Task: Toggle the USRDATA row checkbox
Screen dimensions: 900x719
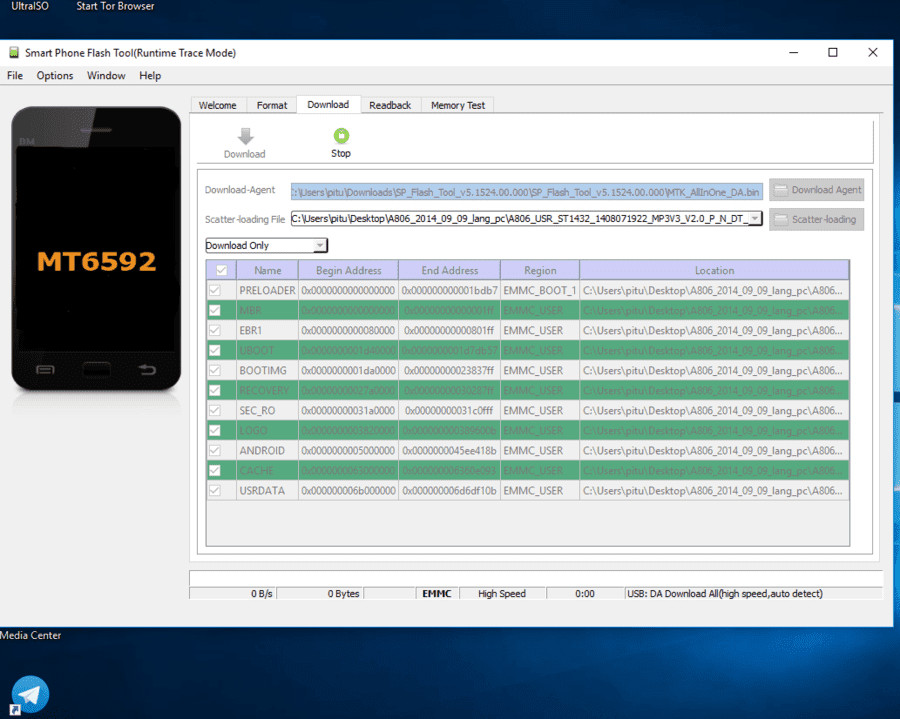Action: (215, 491)
